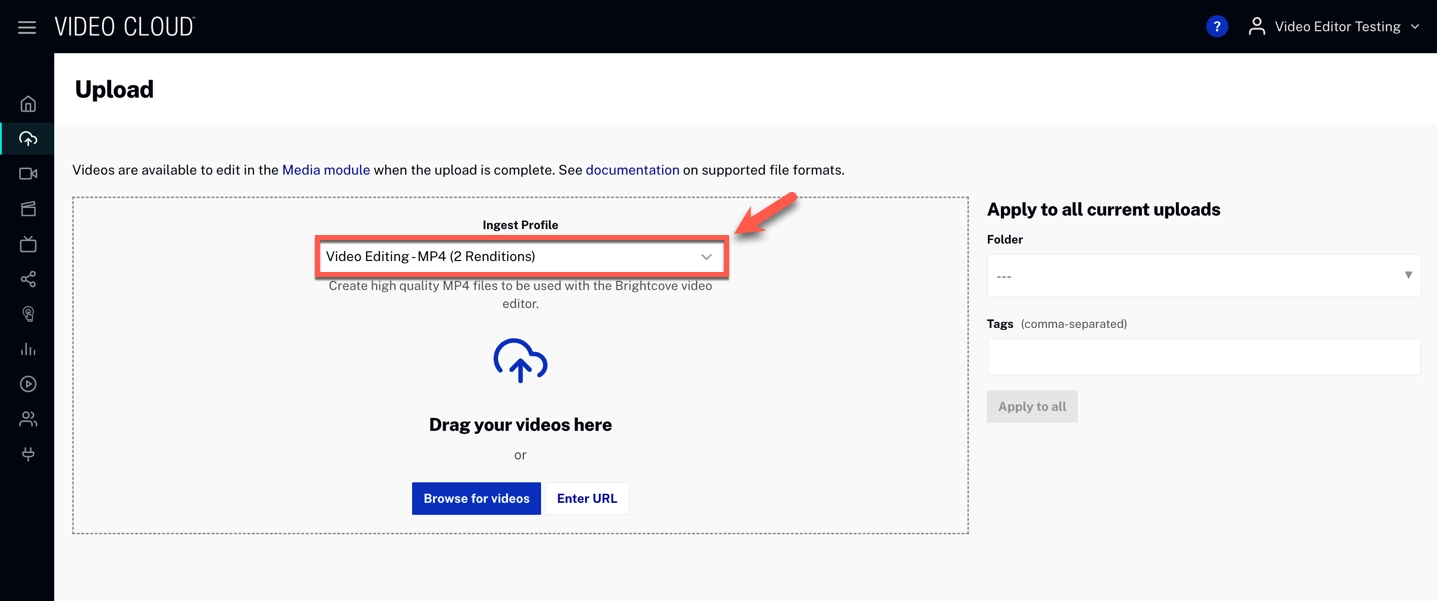This screenshot has height=601, width=1437.
Task: Open the documentation link
Action: coord(632,170)
